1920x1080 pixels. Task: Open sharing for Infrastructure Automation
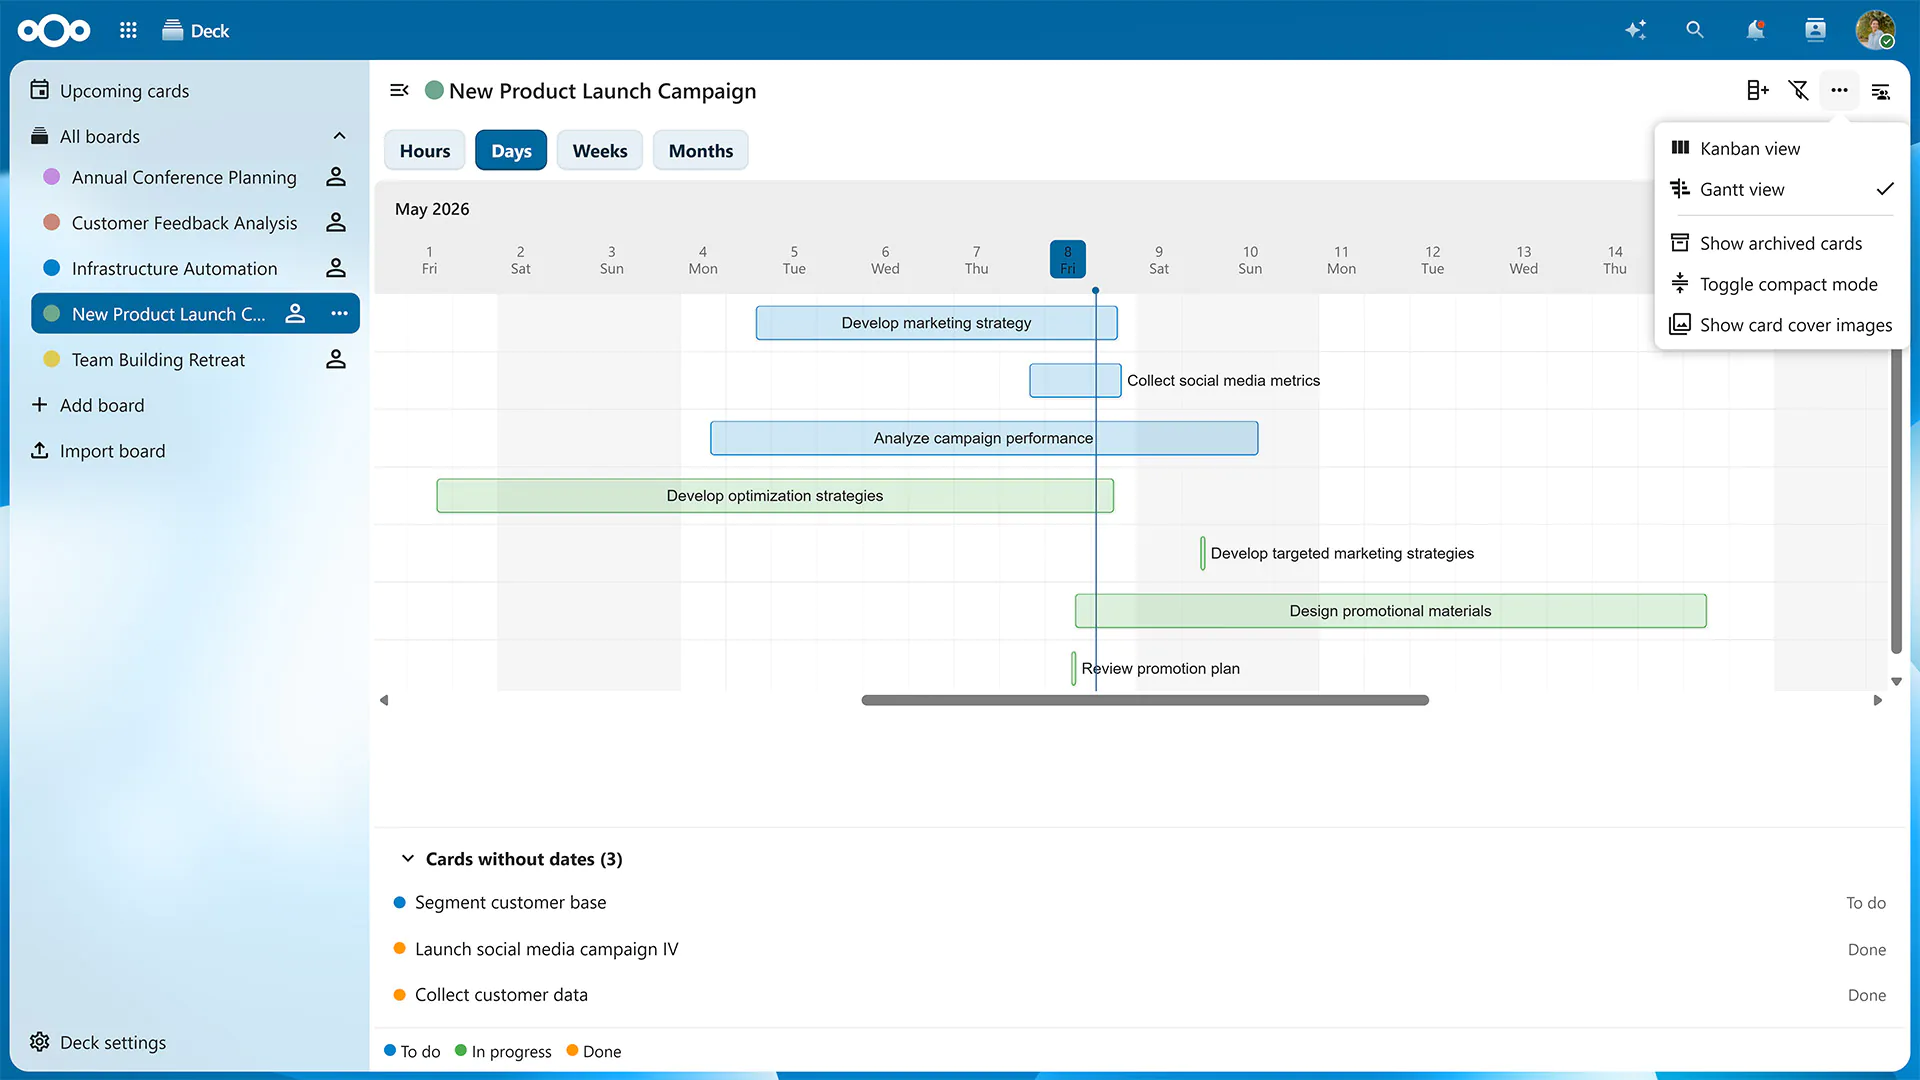tap(336, 268)
